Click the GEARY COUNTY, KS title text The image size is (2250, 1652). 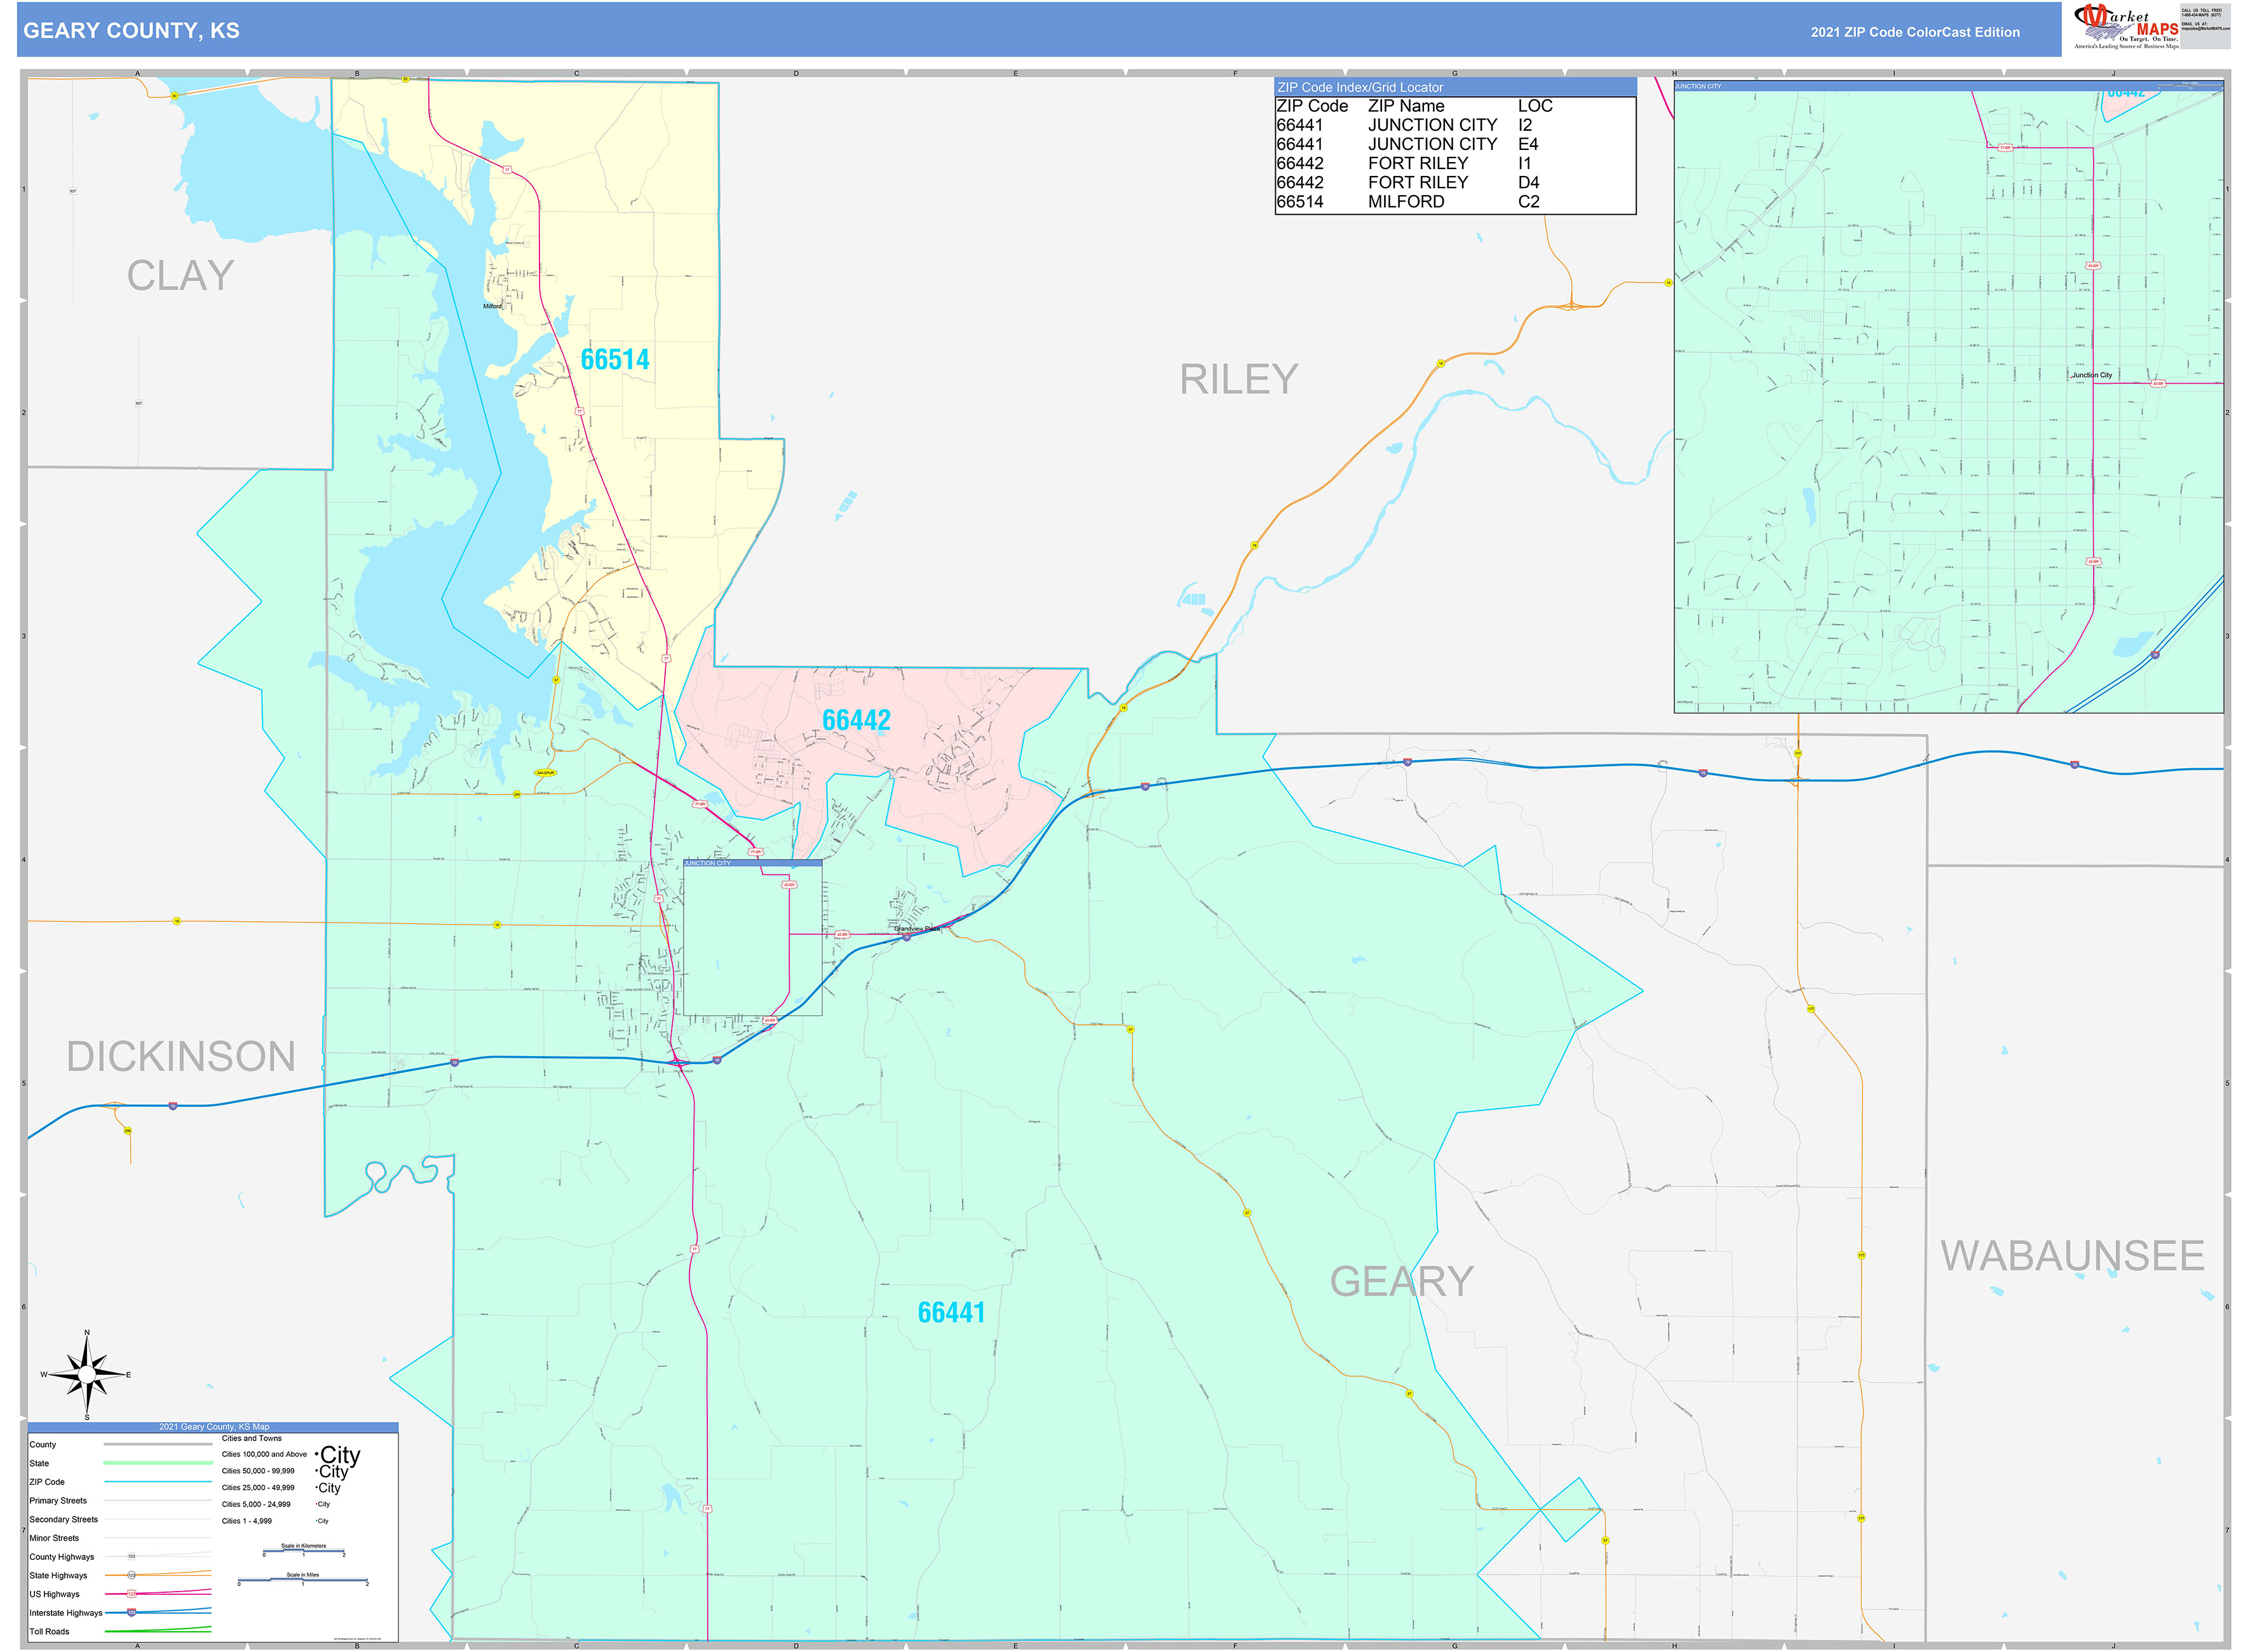pyautogui.click(x=130, y=31)
